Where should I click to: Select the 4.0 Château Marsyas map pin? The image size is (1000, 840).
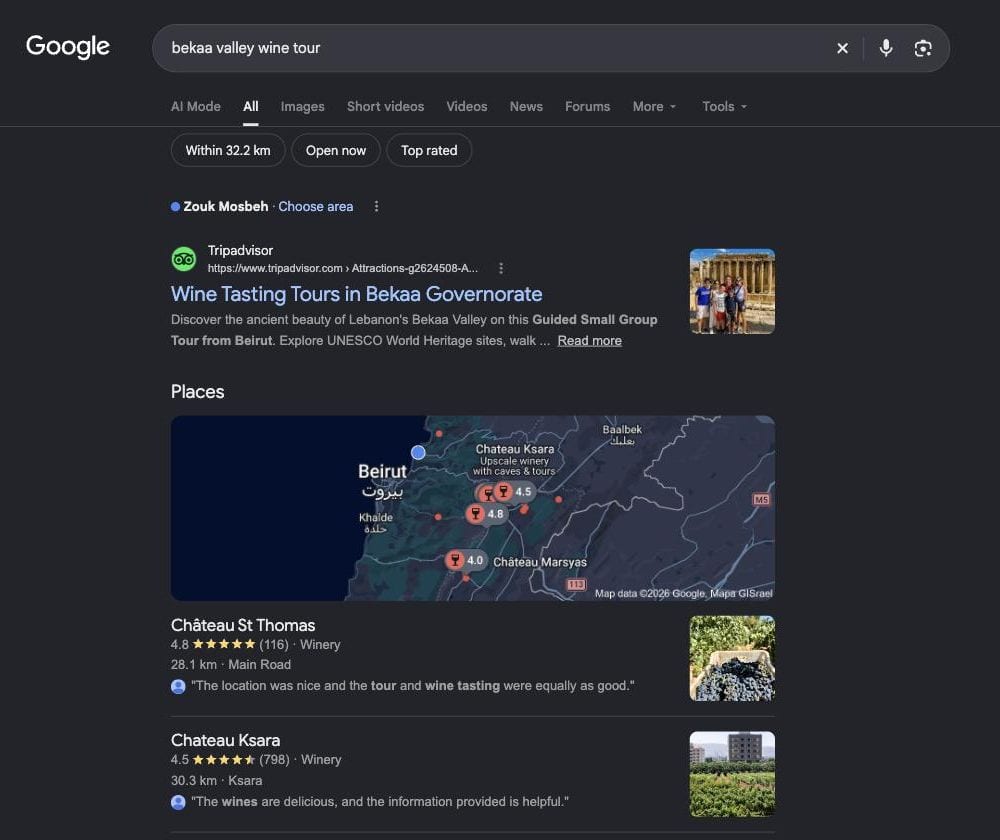pos(466,561)
